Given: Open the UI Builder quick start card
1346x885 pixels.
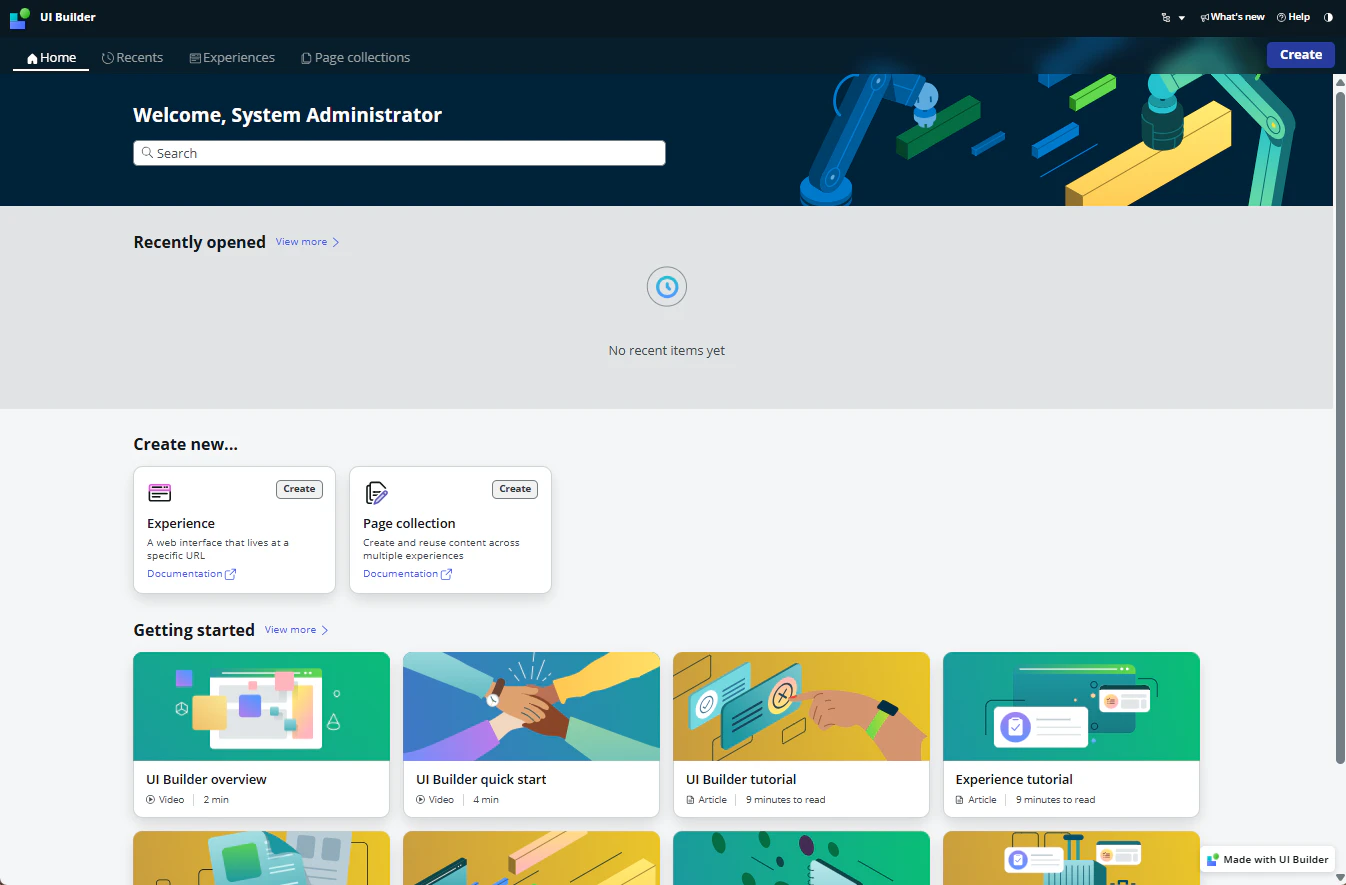Looking at the screenshot, I should pos(531,734).
